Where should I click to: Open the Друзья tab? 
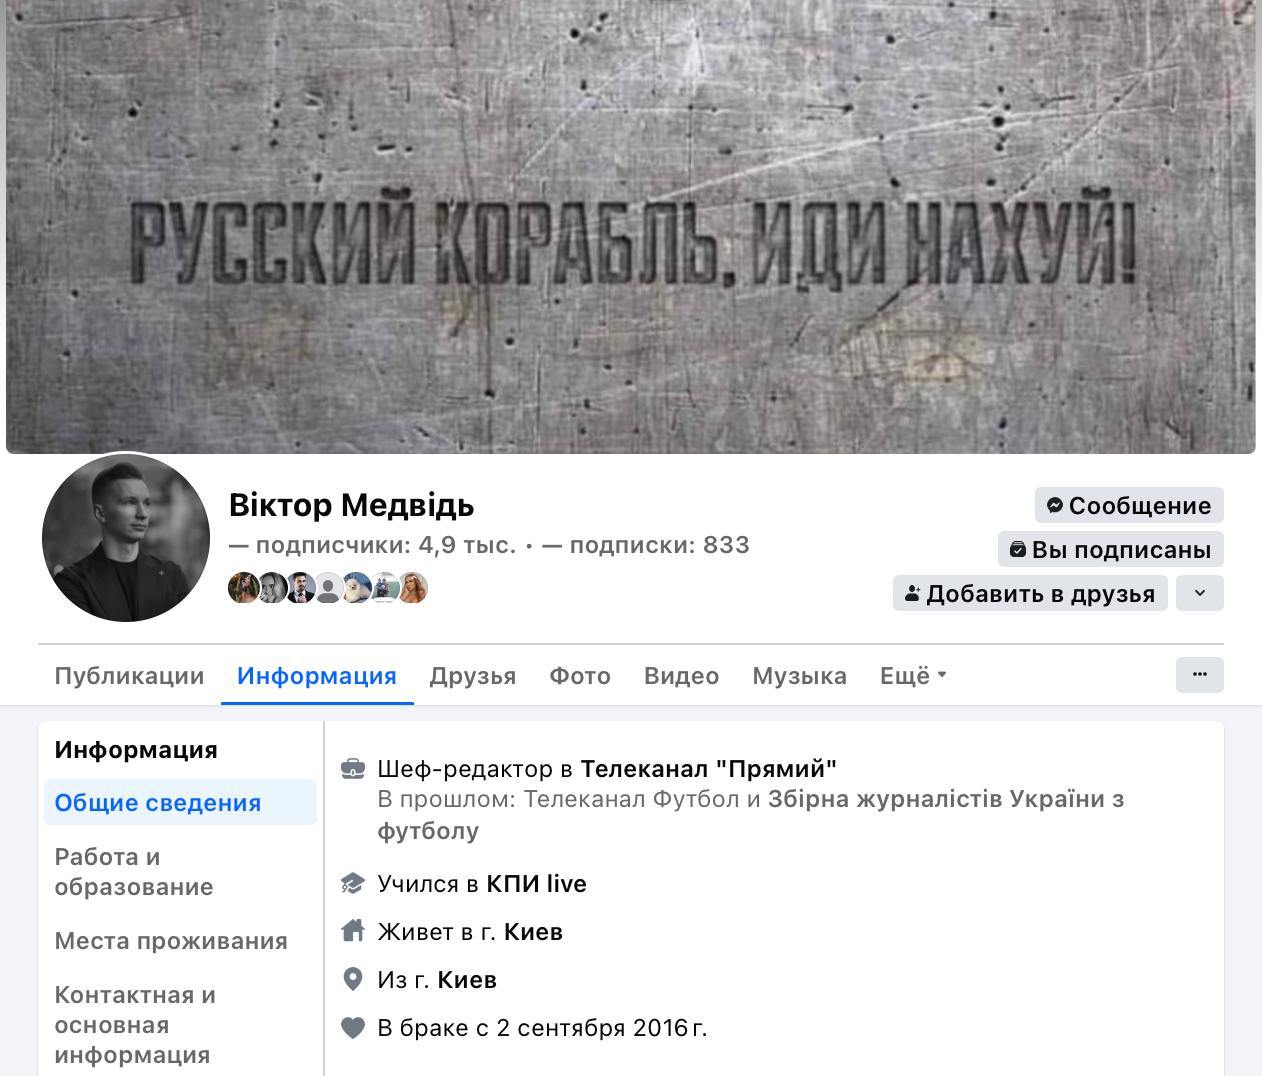click(x=472, y=676)
